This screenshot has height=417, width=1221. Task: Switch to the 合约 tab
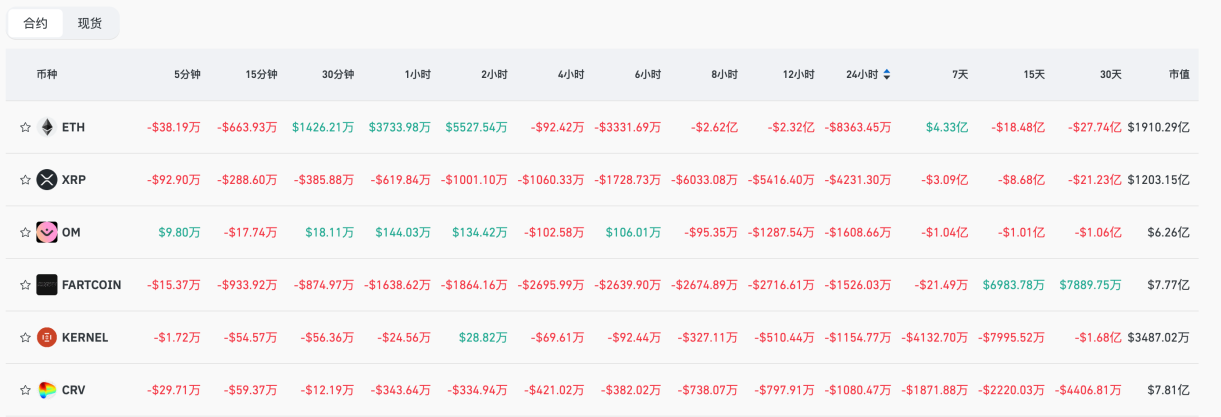35,23
